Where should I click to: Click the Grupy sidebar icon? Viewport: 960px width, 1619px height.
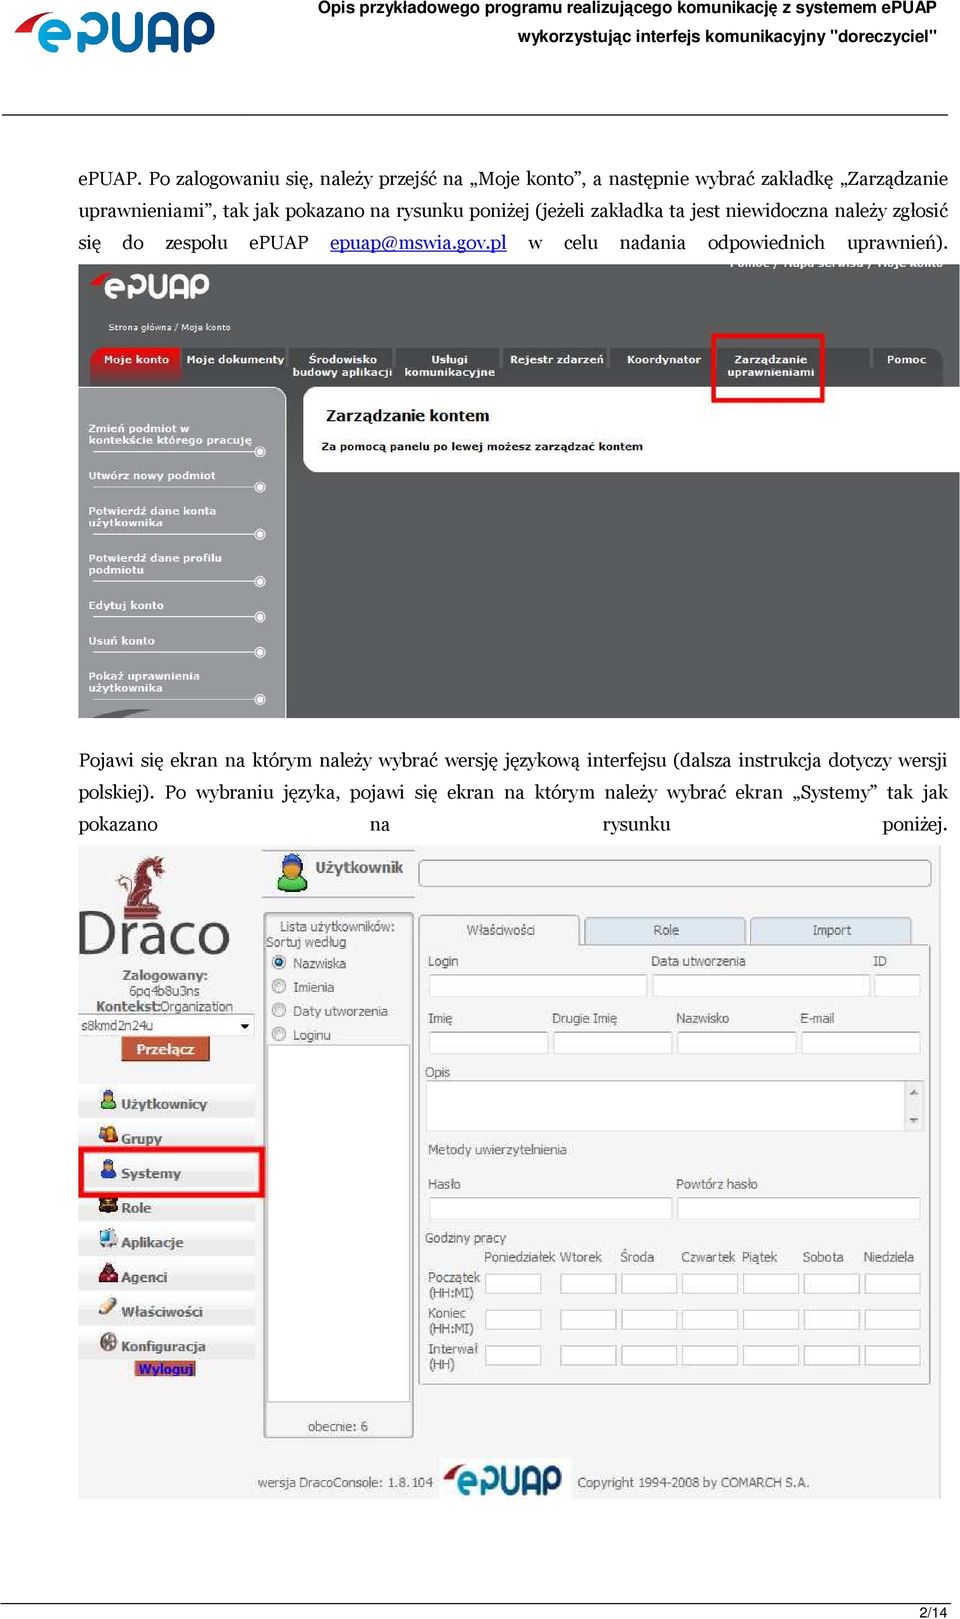pos(108,1134)
